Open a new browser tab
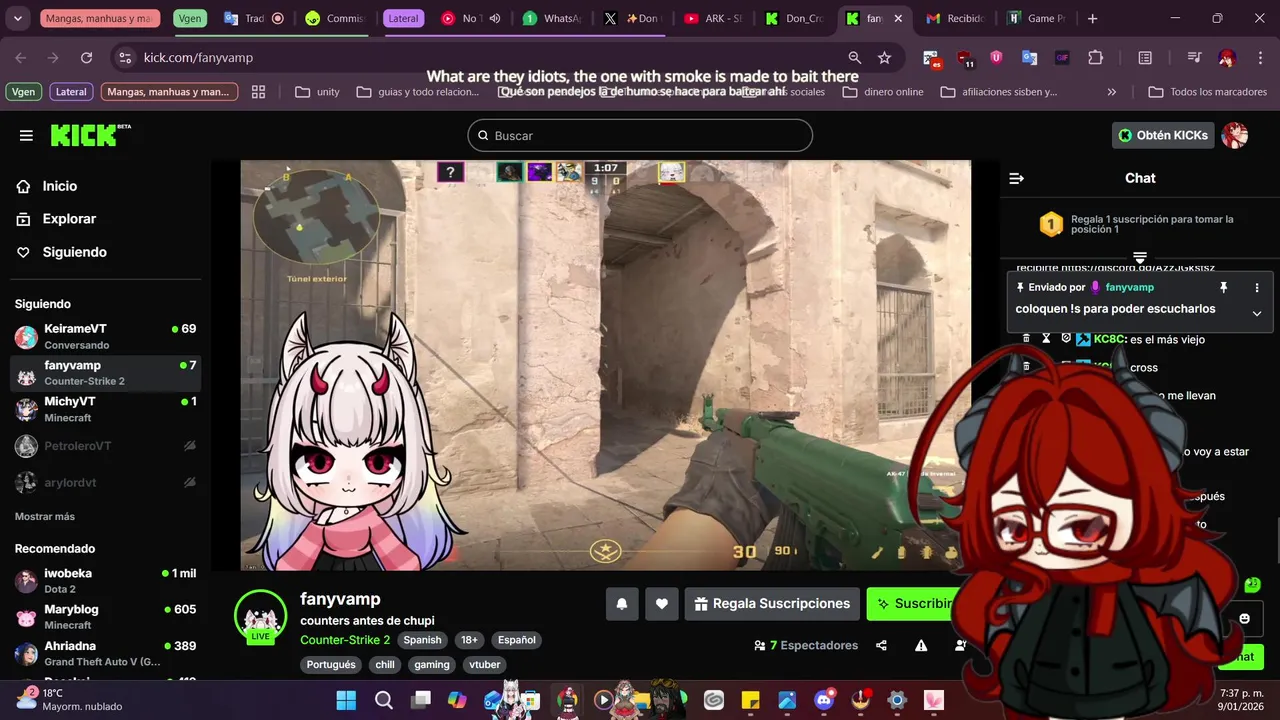This screenshot has height=720, width=1280. point(1092,18)
